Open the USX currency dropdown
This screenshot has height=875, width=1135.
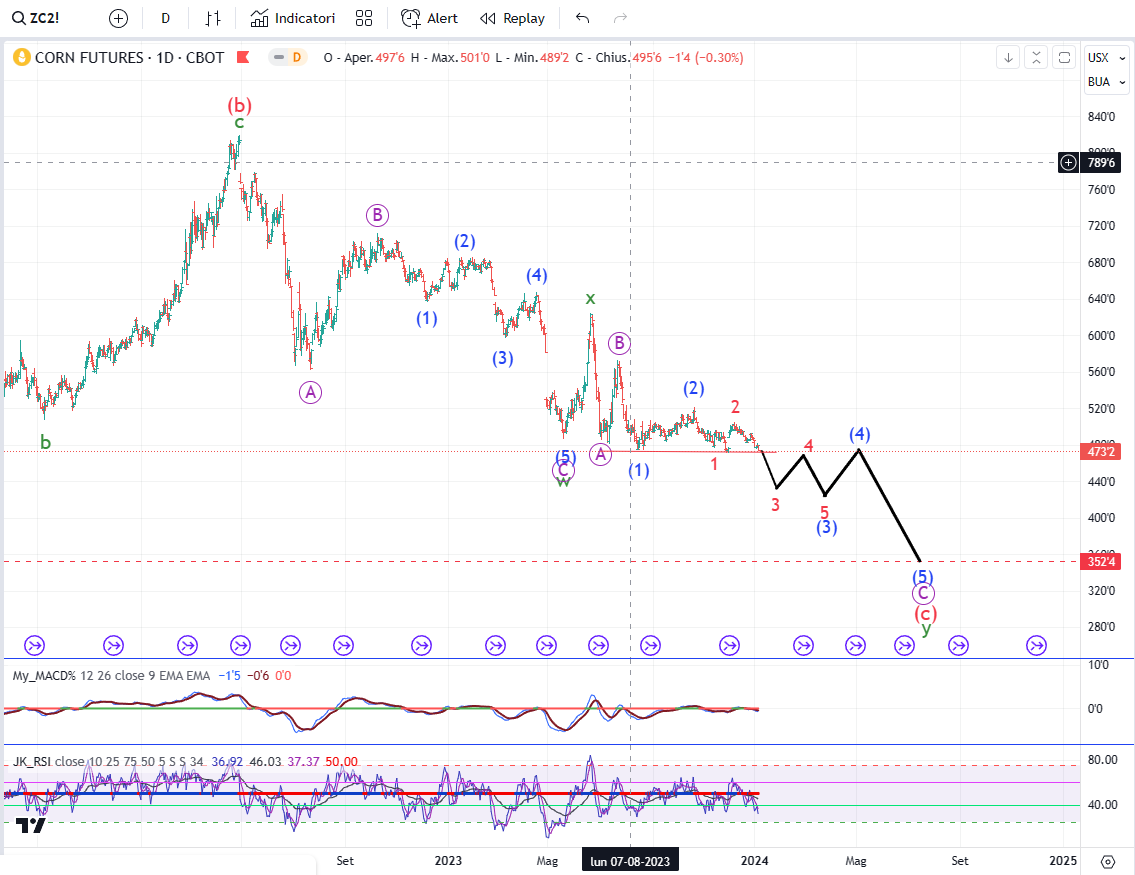click(x=1107, y=58)
